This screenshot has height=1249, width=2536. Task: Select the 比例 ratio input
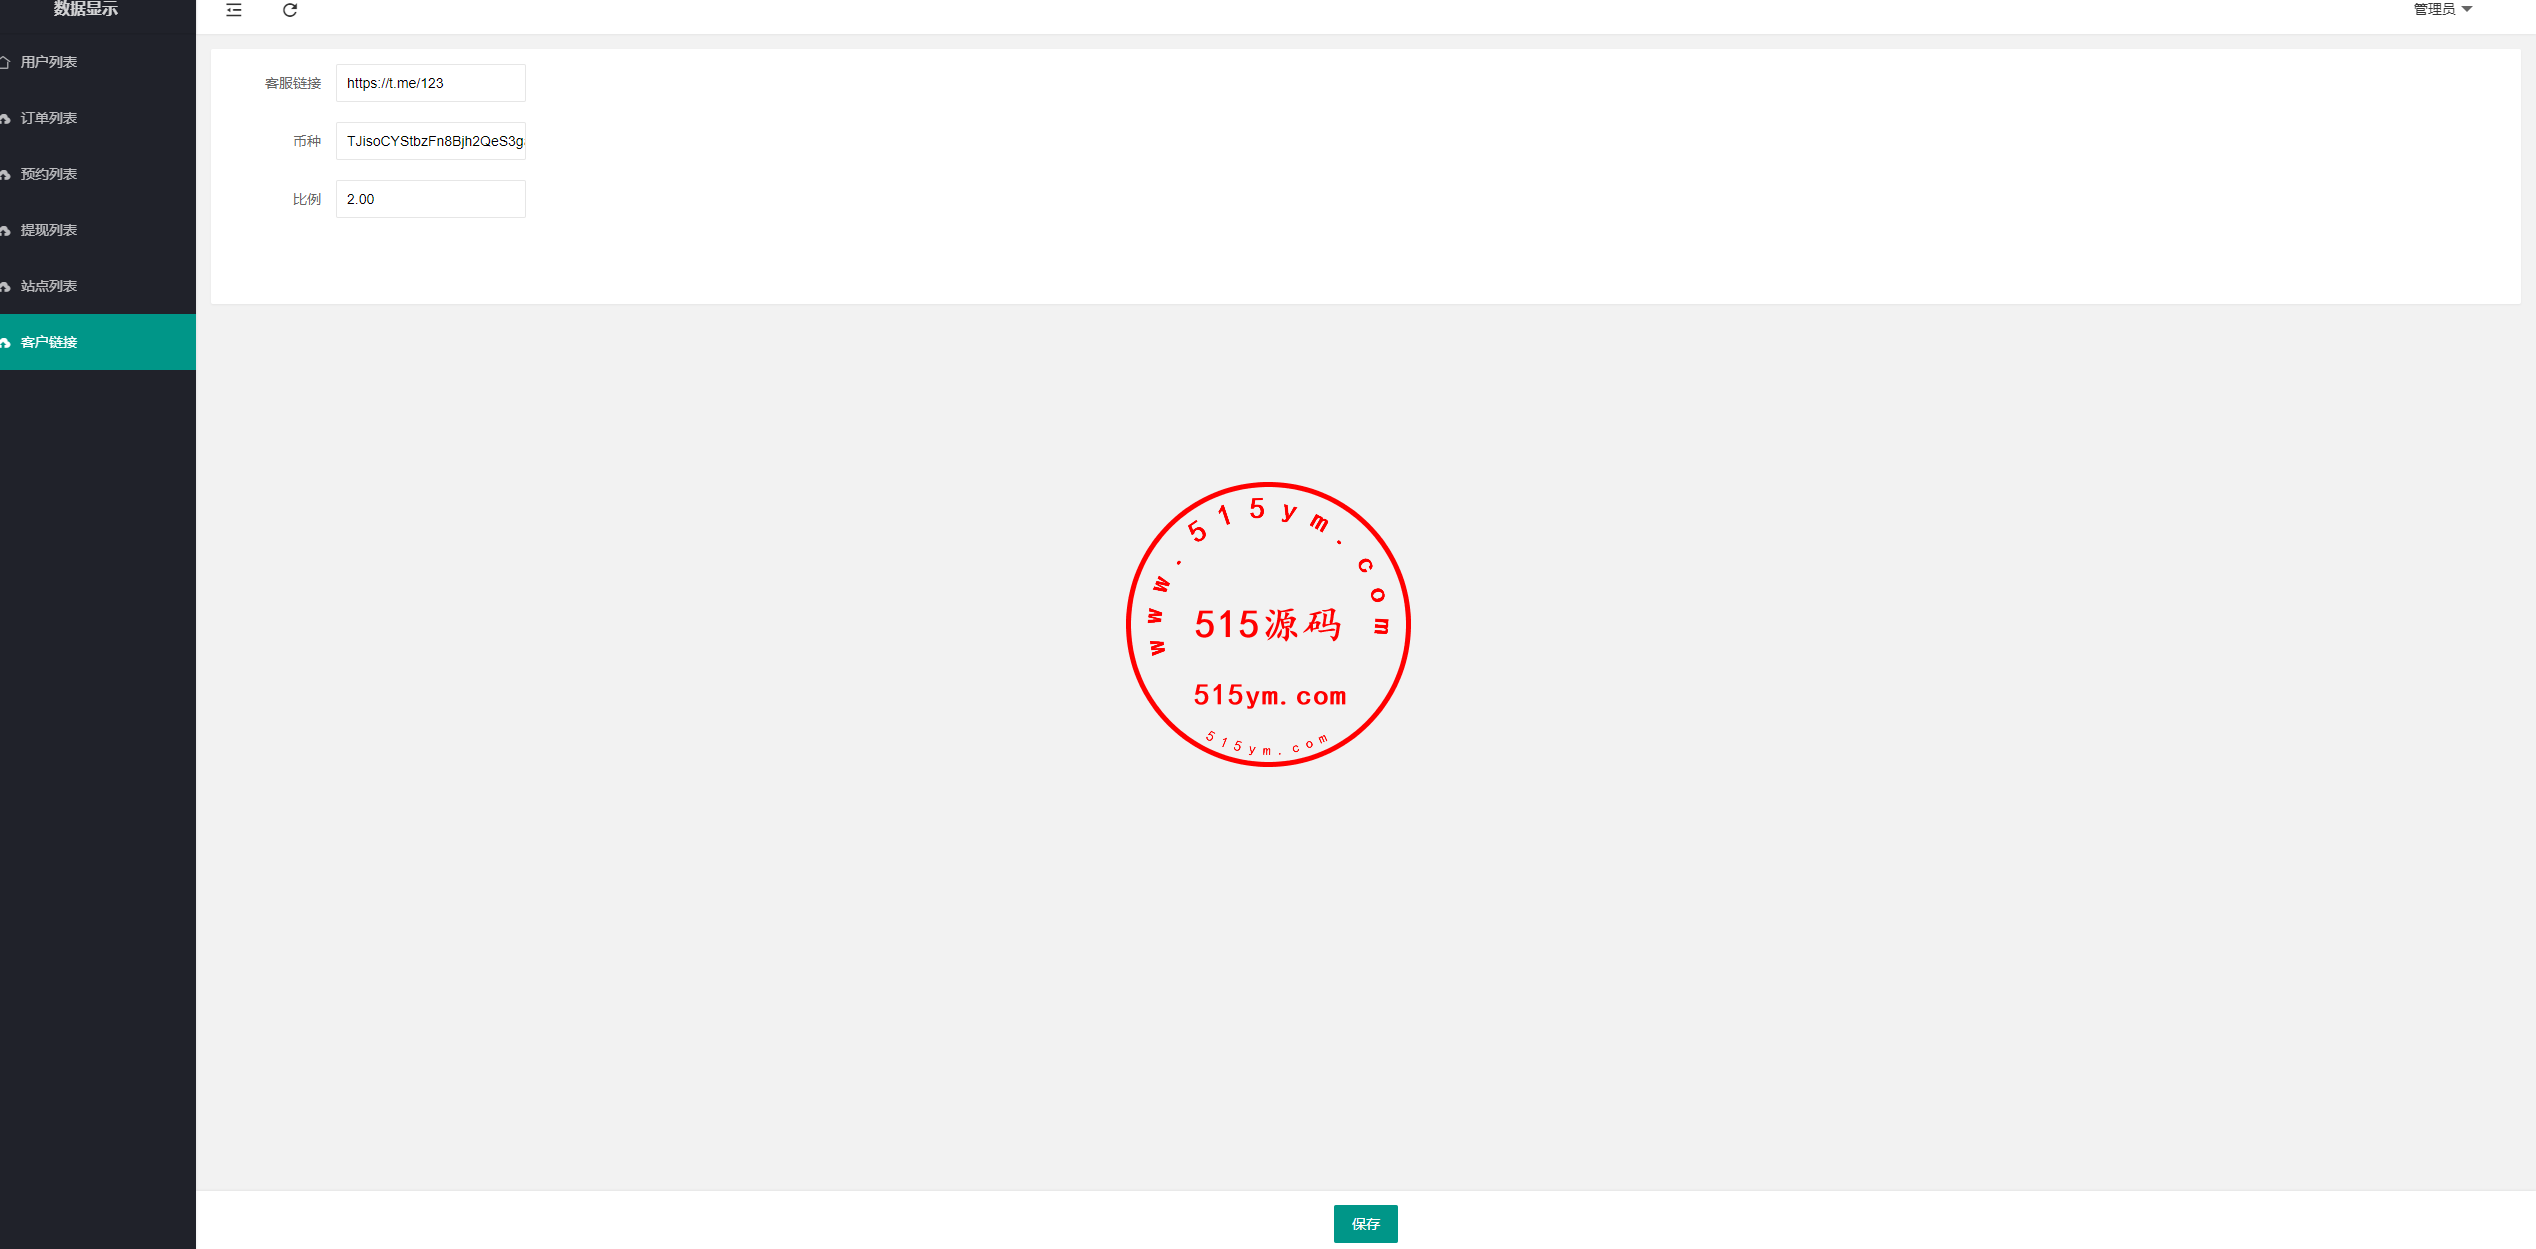click(431, 199)
